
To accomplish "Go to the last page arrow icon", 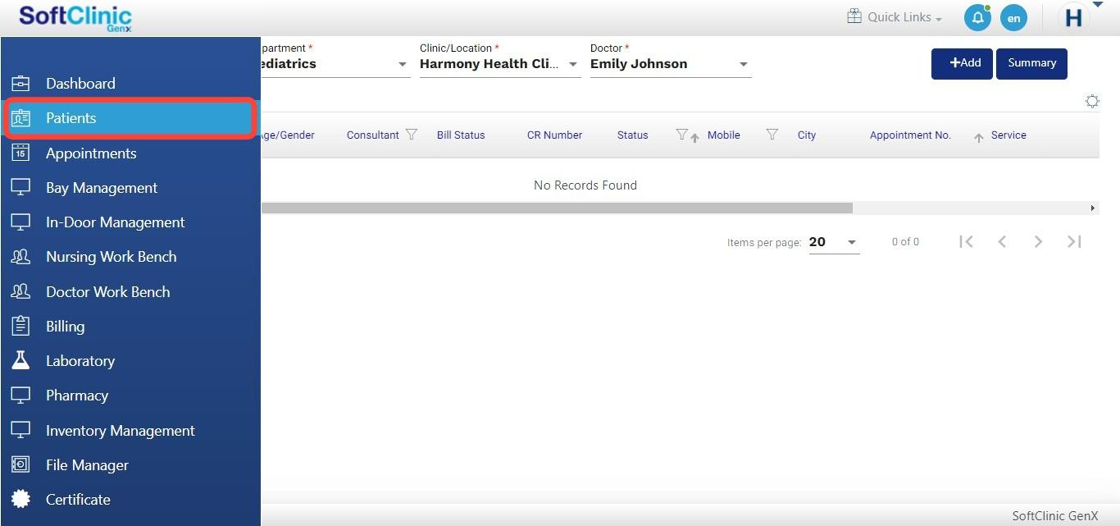I will [1074, 242].
